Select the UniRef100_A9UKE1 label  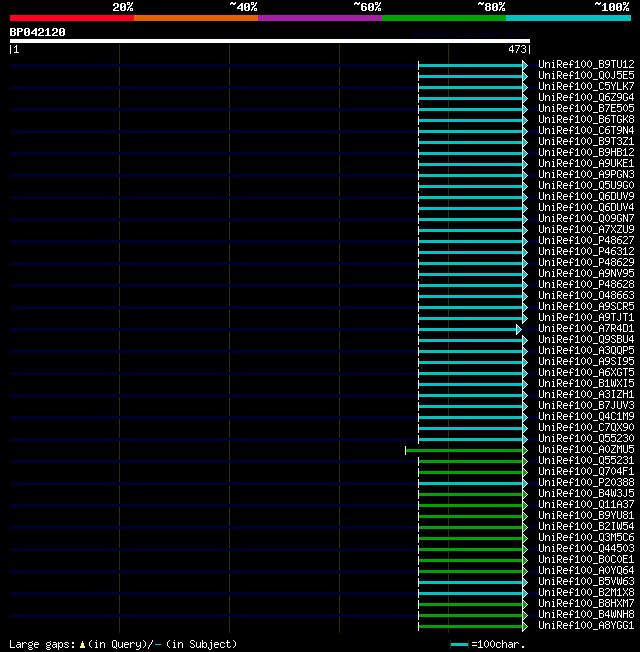(586, 163)
